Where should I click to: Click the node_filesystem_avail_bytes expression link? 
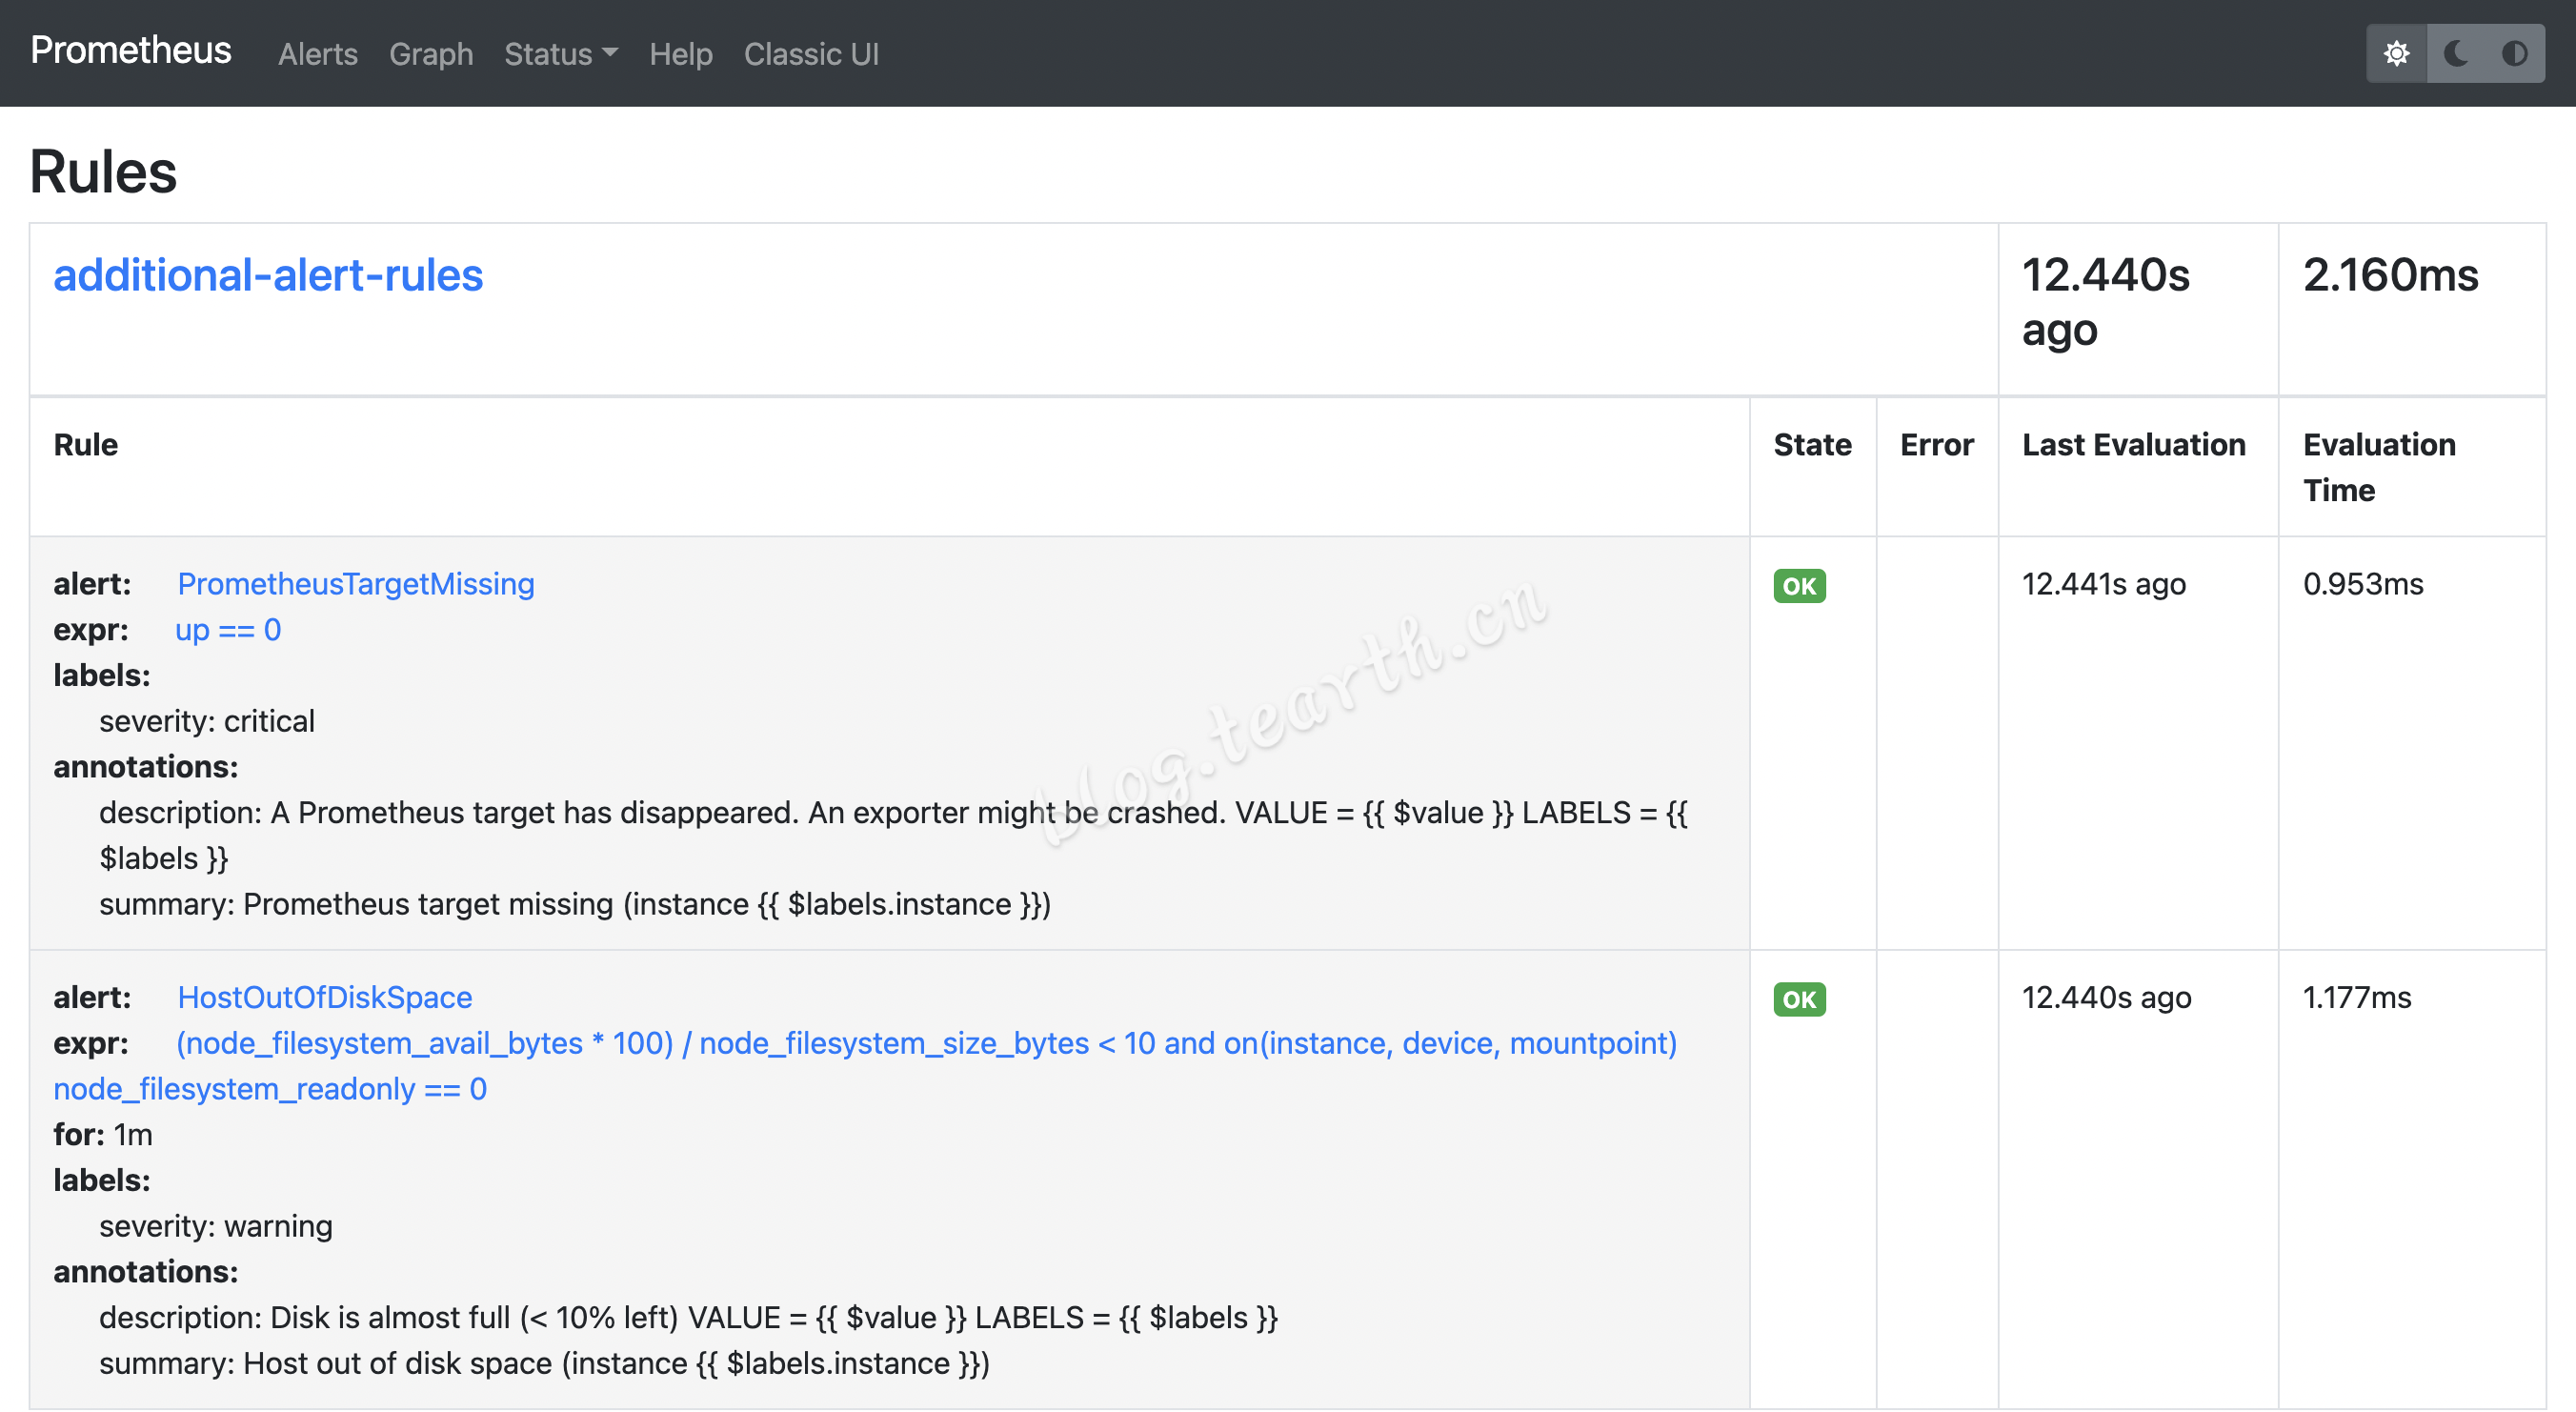click(865, 1066)
